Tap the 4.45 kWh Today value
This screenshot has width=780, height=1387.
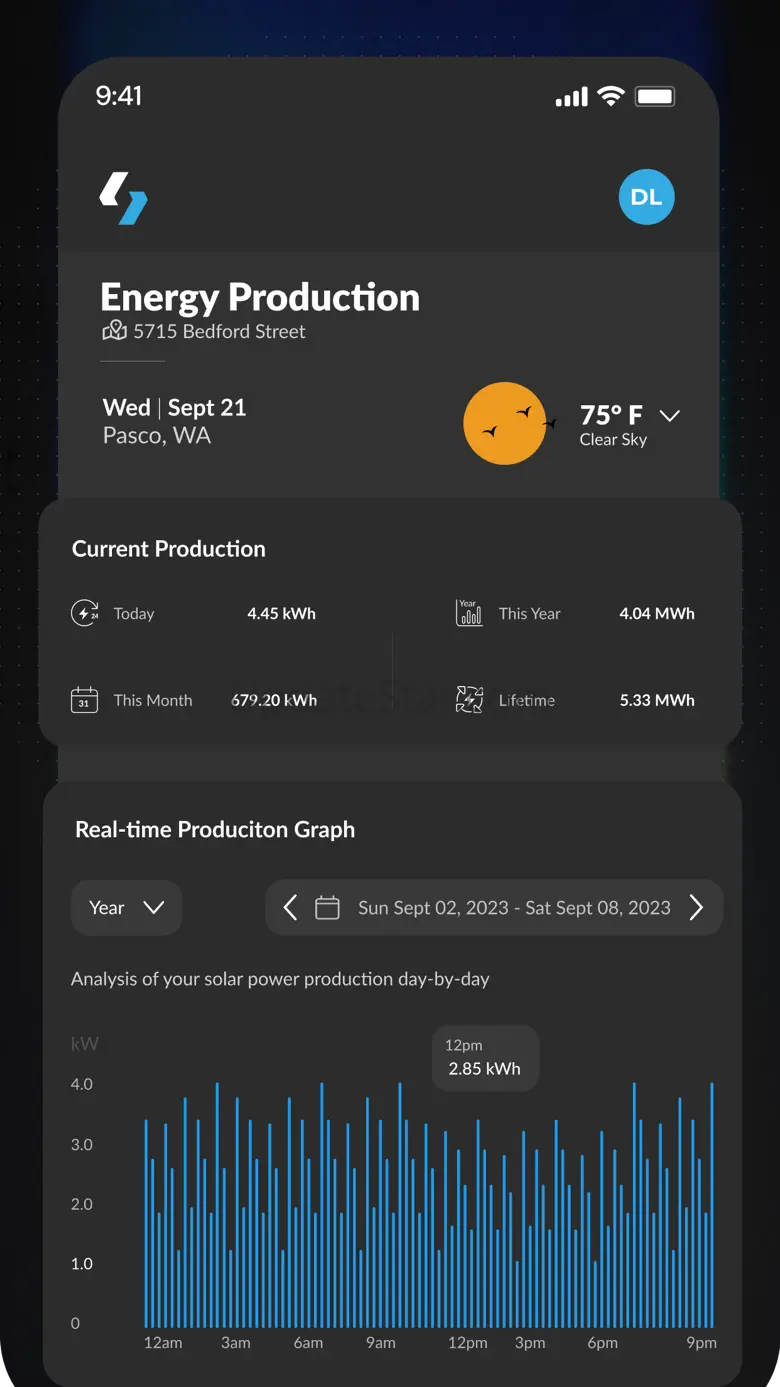pyautogui.click(x=281, y=613)
